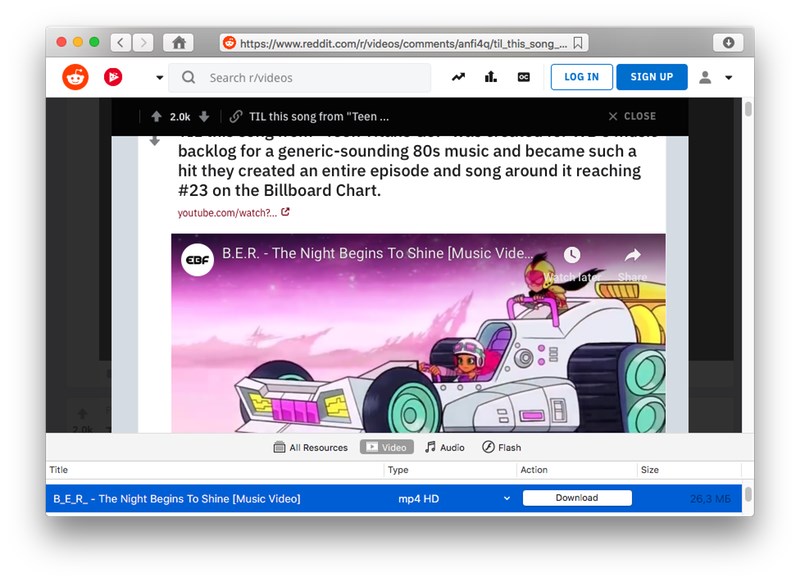Switch to the All Resources tab
The width and height of the screenshot is (800, 582).
point(310,447)
